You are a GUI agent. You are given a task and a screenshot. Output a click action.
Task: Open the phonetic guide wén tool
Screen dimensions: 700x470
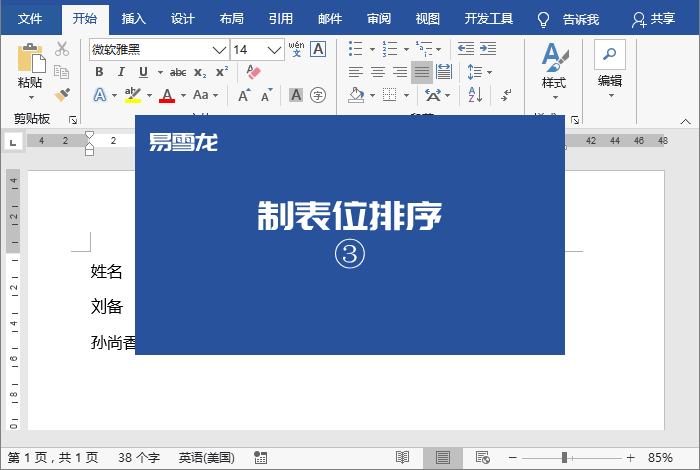coord(296,49)
